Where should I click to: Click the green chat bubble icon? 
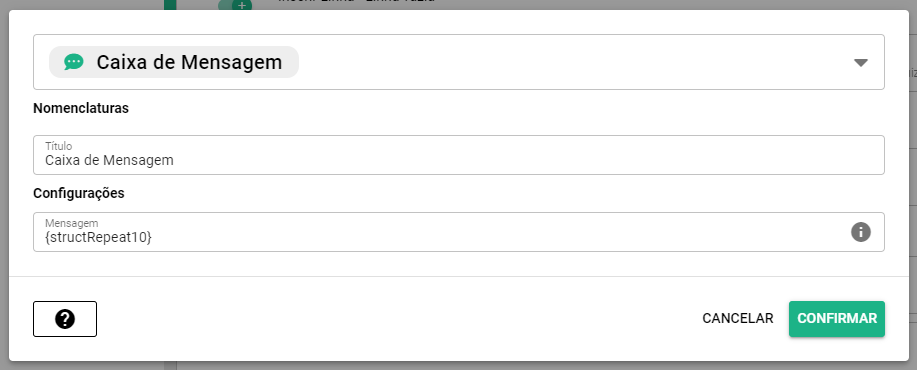tap(74, 62)
